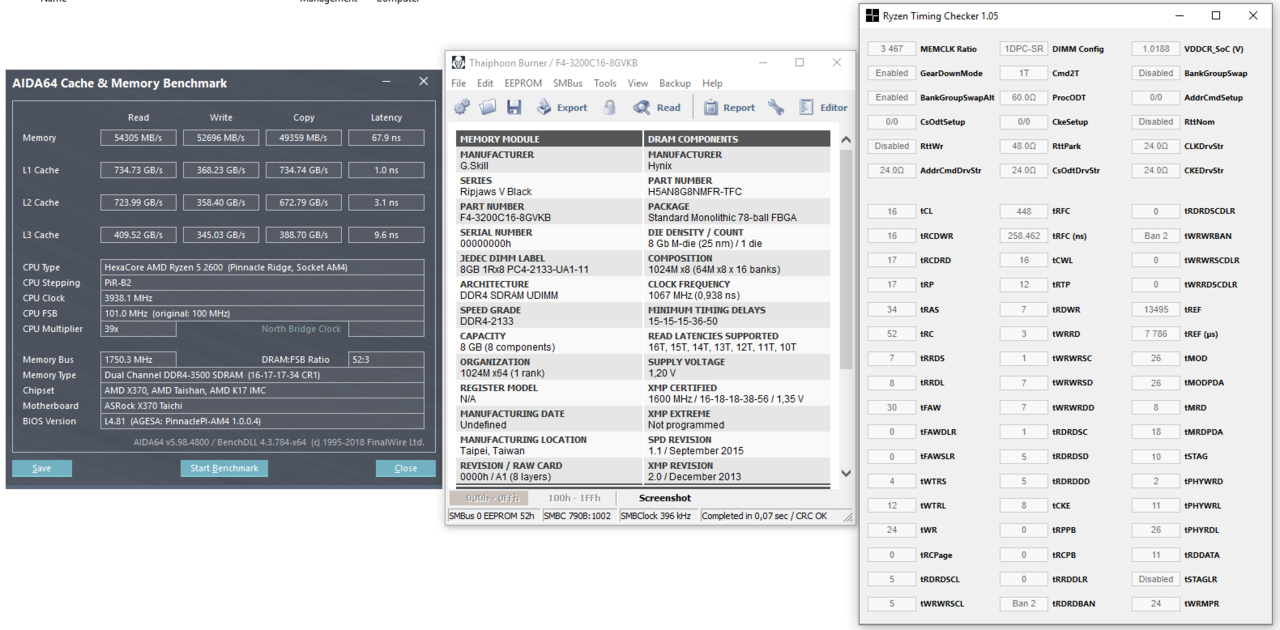The width and height of the screenshot is (1280, 630).
Task: Click the scroll down arrow in Thaiphoon Burner
Action: click(846, 474)
